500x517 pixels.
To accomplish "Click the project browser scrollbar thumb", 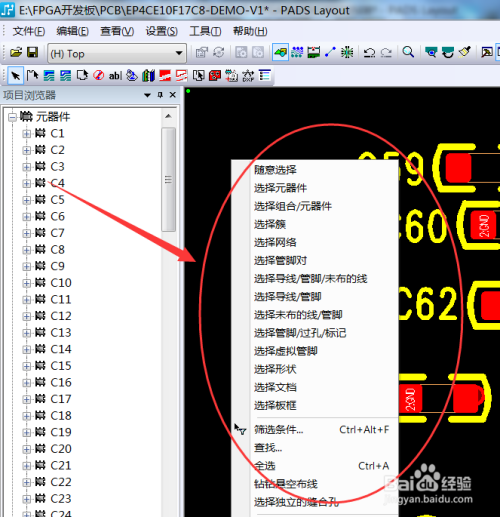I will pyautogui.click(x=168, y=179).
